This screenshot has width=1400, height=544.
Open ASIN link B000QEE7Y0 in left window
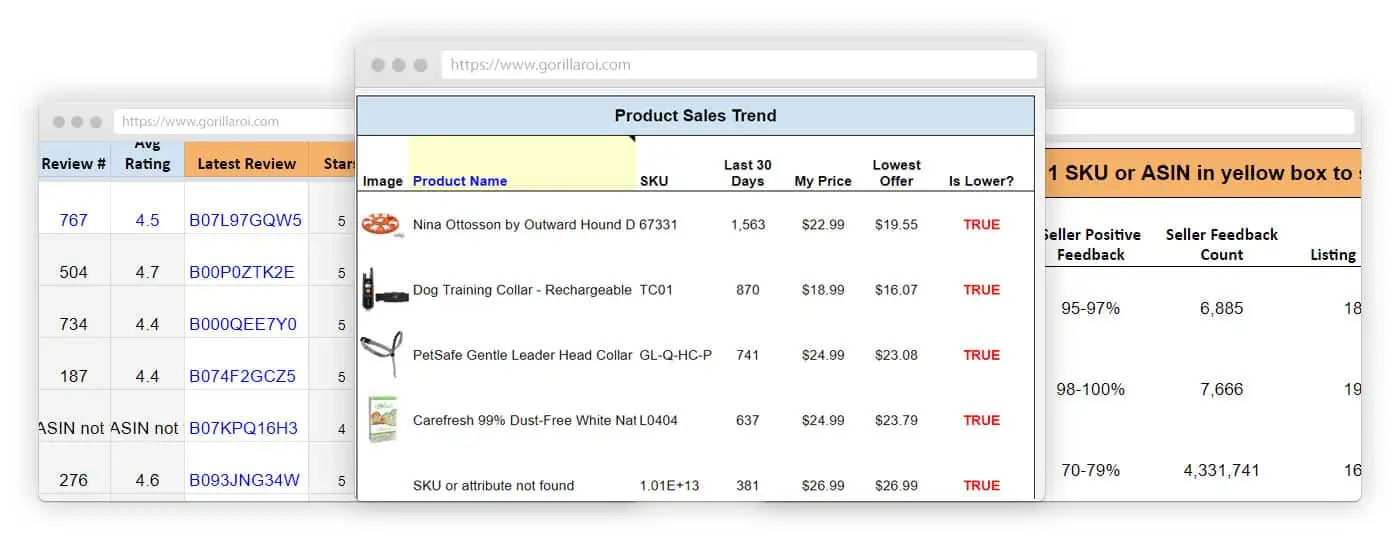point(243,324)
